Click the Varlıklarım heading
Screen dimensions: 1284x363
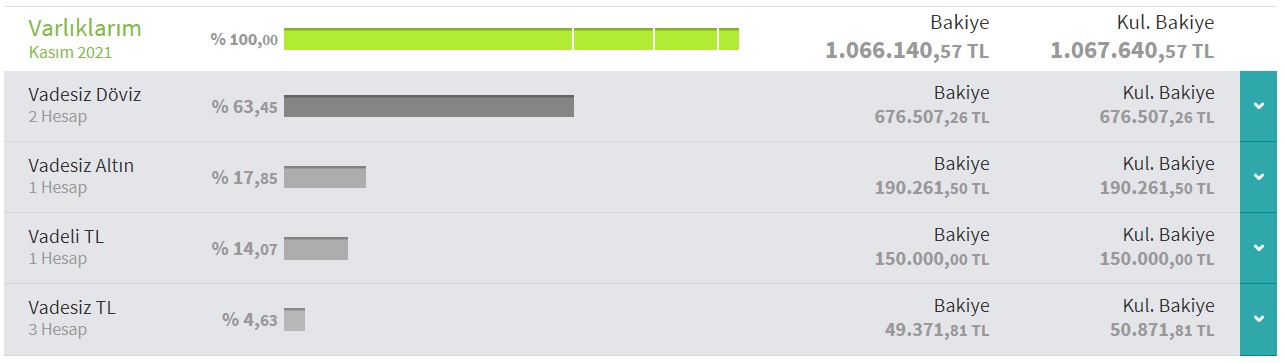click(85, 28)
